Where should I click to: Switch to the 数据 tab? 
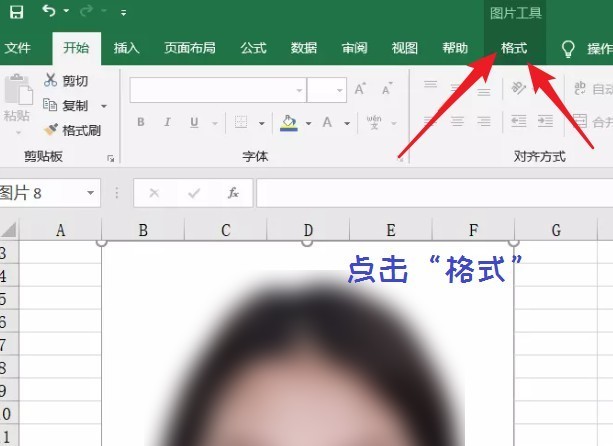[x=304, y=48]
